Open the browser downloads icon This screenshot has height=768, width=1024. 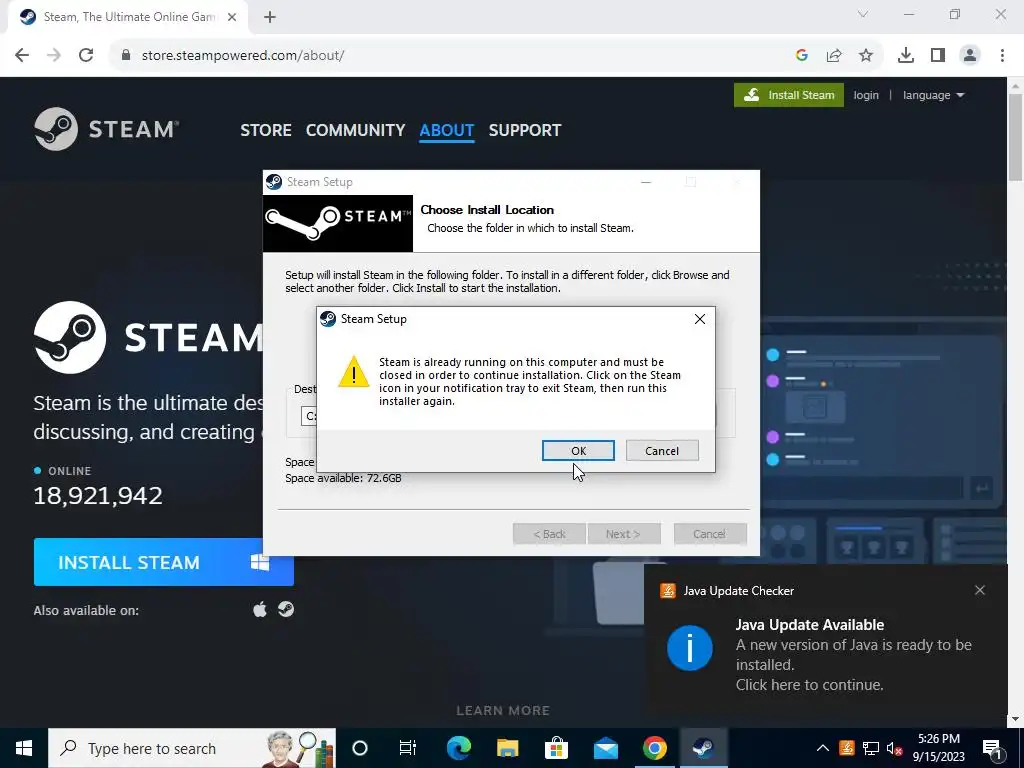905,55
